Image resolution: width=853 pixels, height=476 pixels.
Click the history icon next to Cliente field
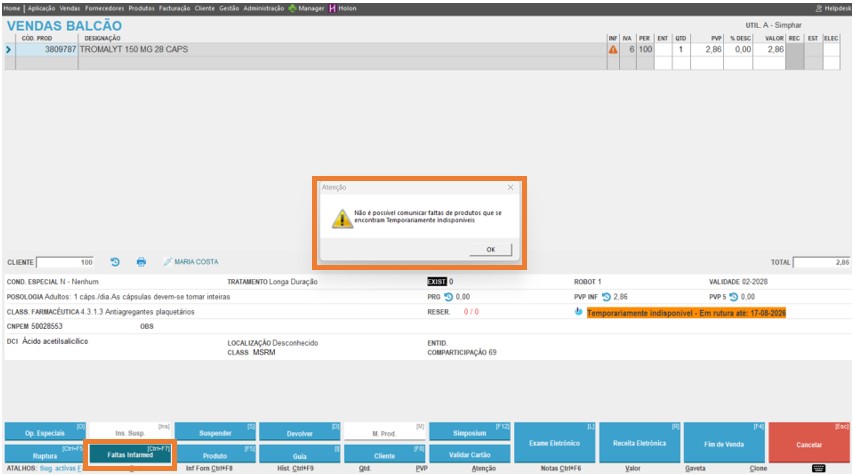coord(115,262)
